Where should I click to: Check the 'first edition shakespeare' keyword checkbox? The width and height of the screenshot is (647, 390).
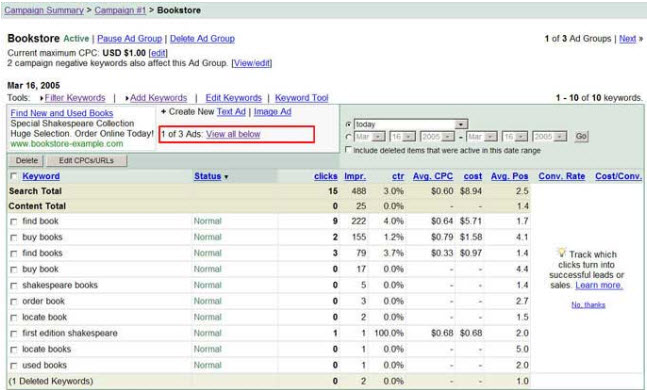[x=14, y=334]
